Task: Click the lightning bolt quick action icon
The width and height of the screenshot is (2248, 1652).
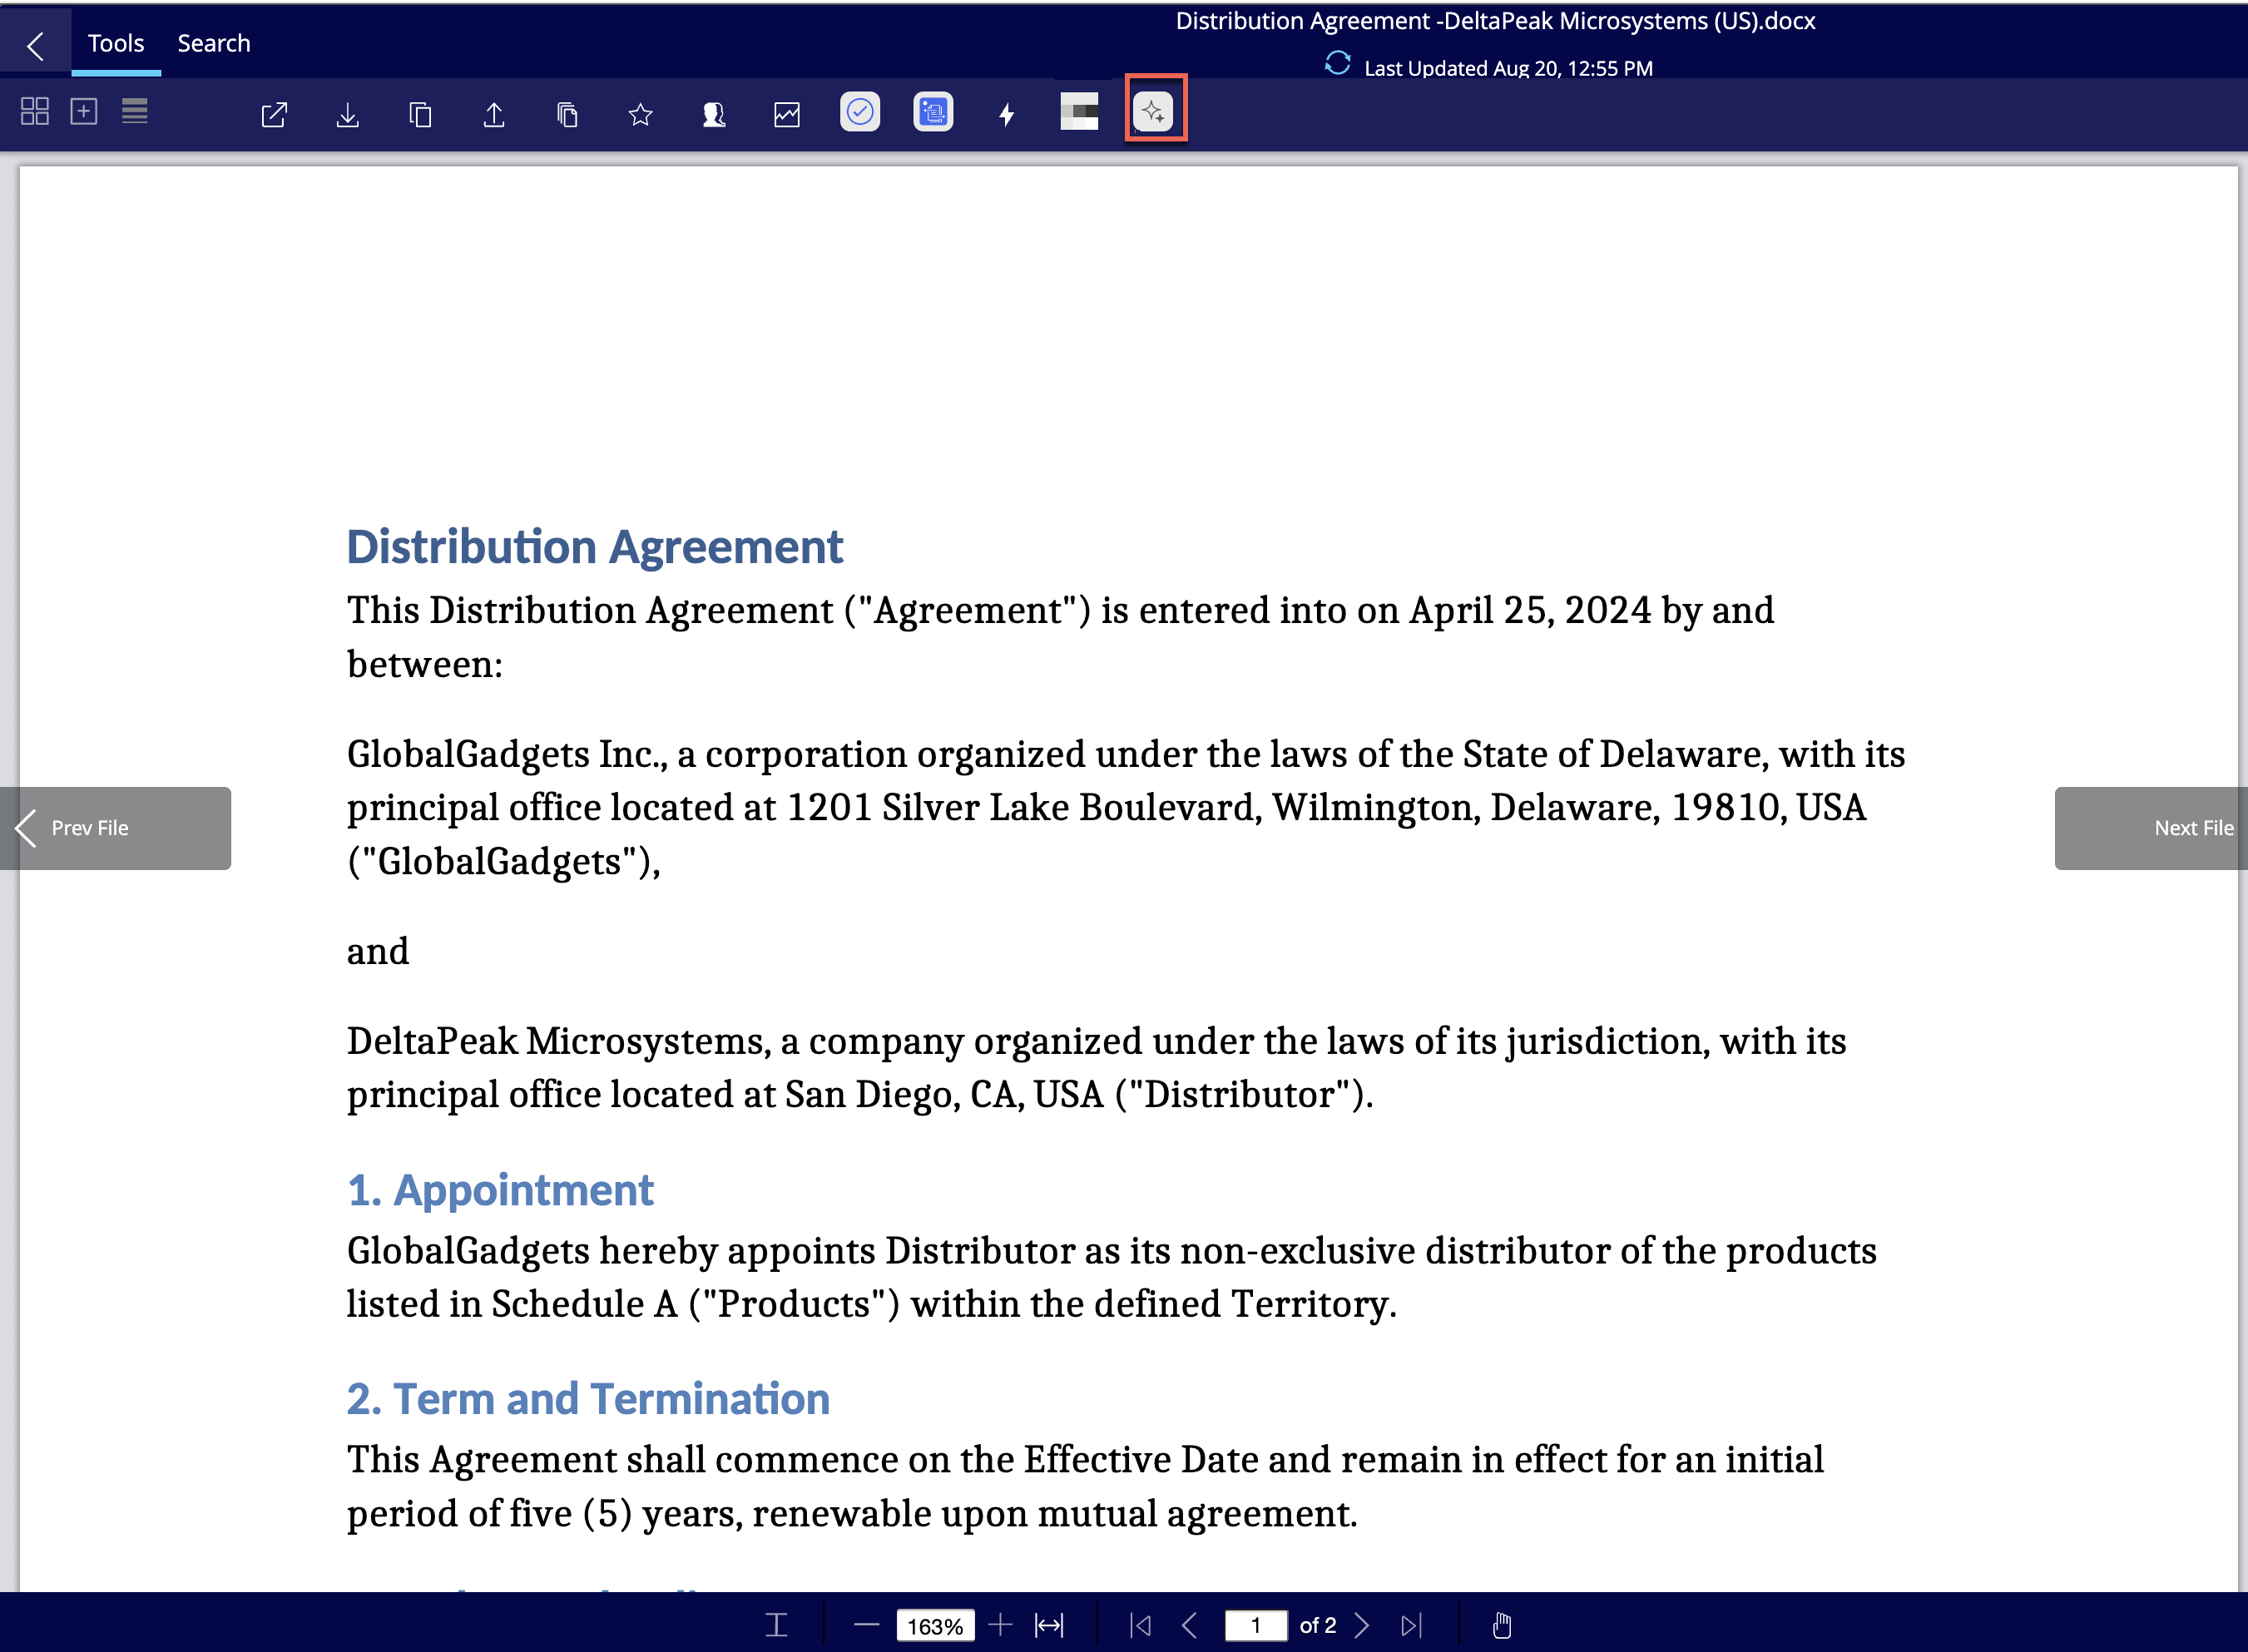Action: (x=1006, y=114)
